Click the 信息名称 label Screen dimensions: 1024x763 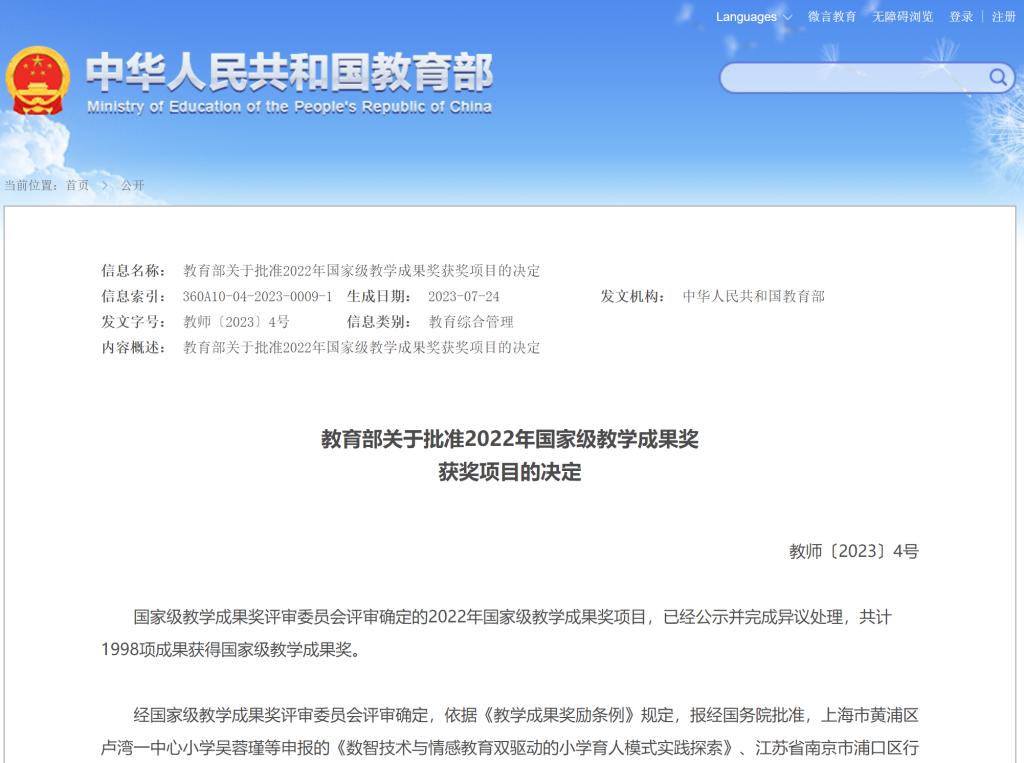click(x=133, y=271)
